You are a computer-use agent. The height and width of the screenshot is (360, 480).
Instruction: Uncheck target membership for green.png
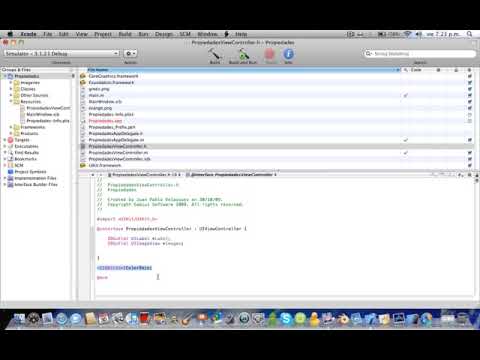click(470, 89)
